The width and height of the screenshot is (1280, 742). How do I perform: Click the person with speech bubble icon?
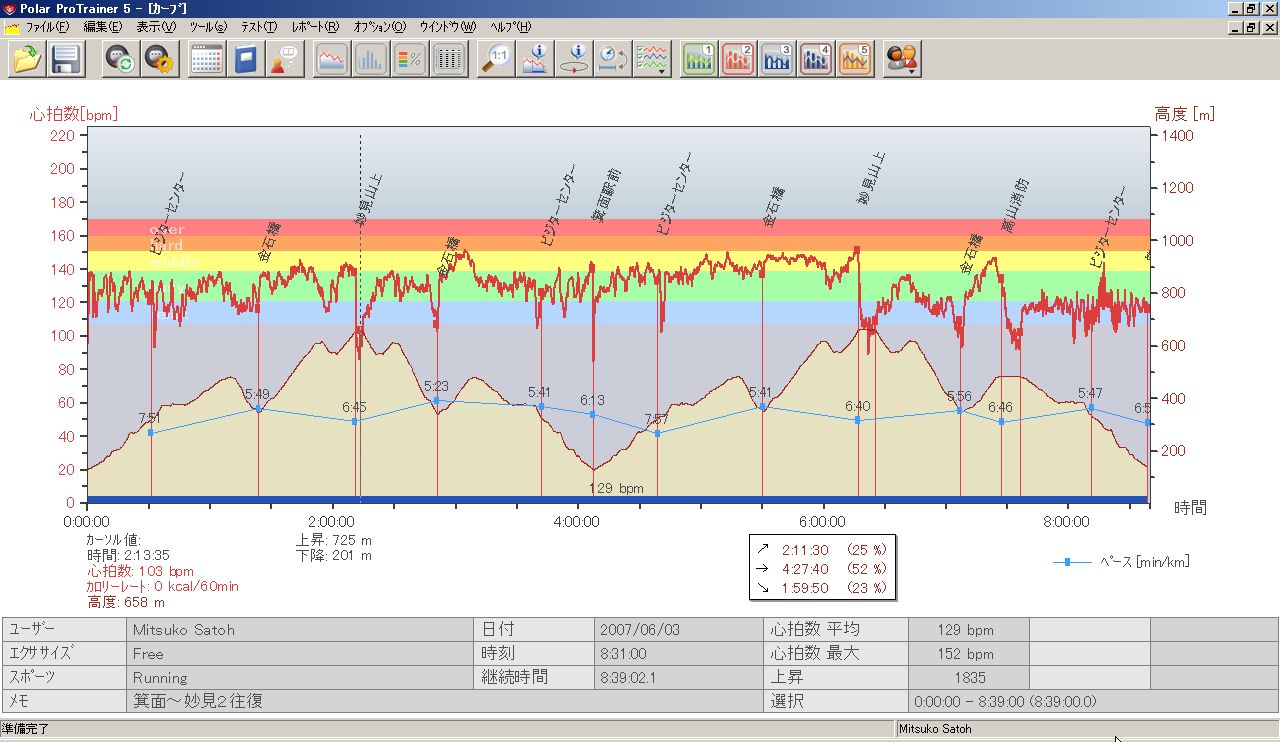click(285, 59)
